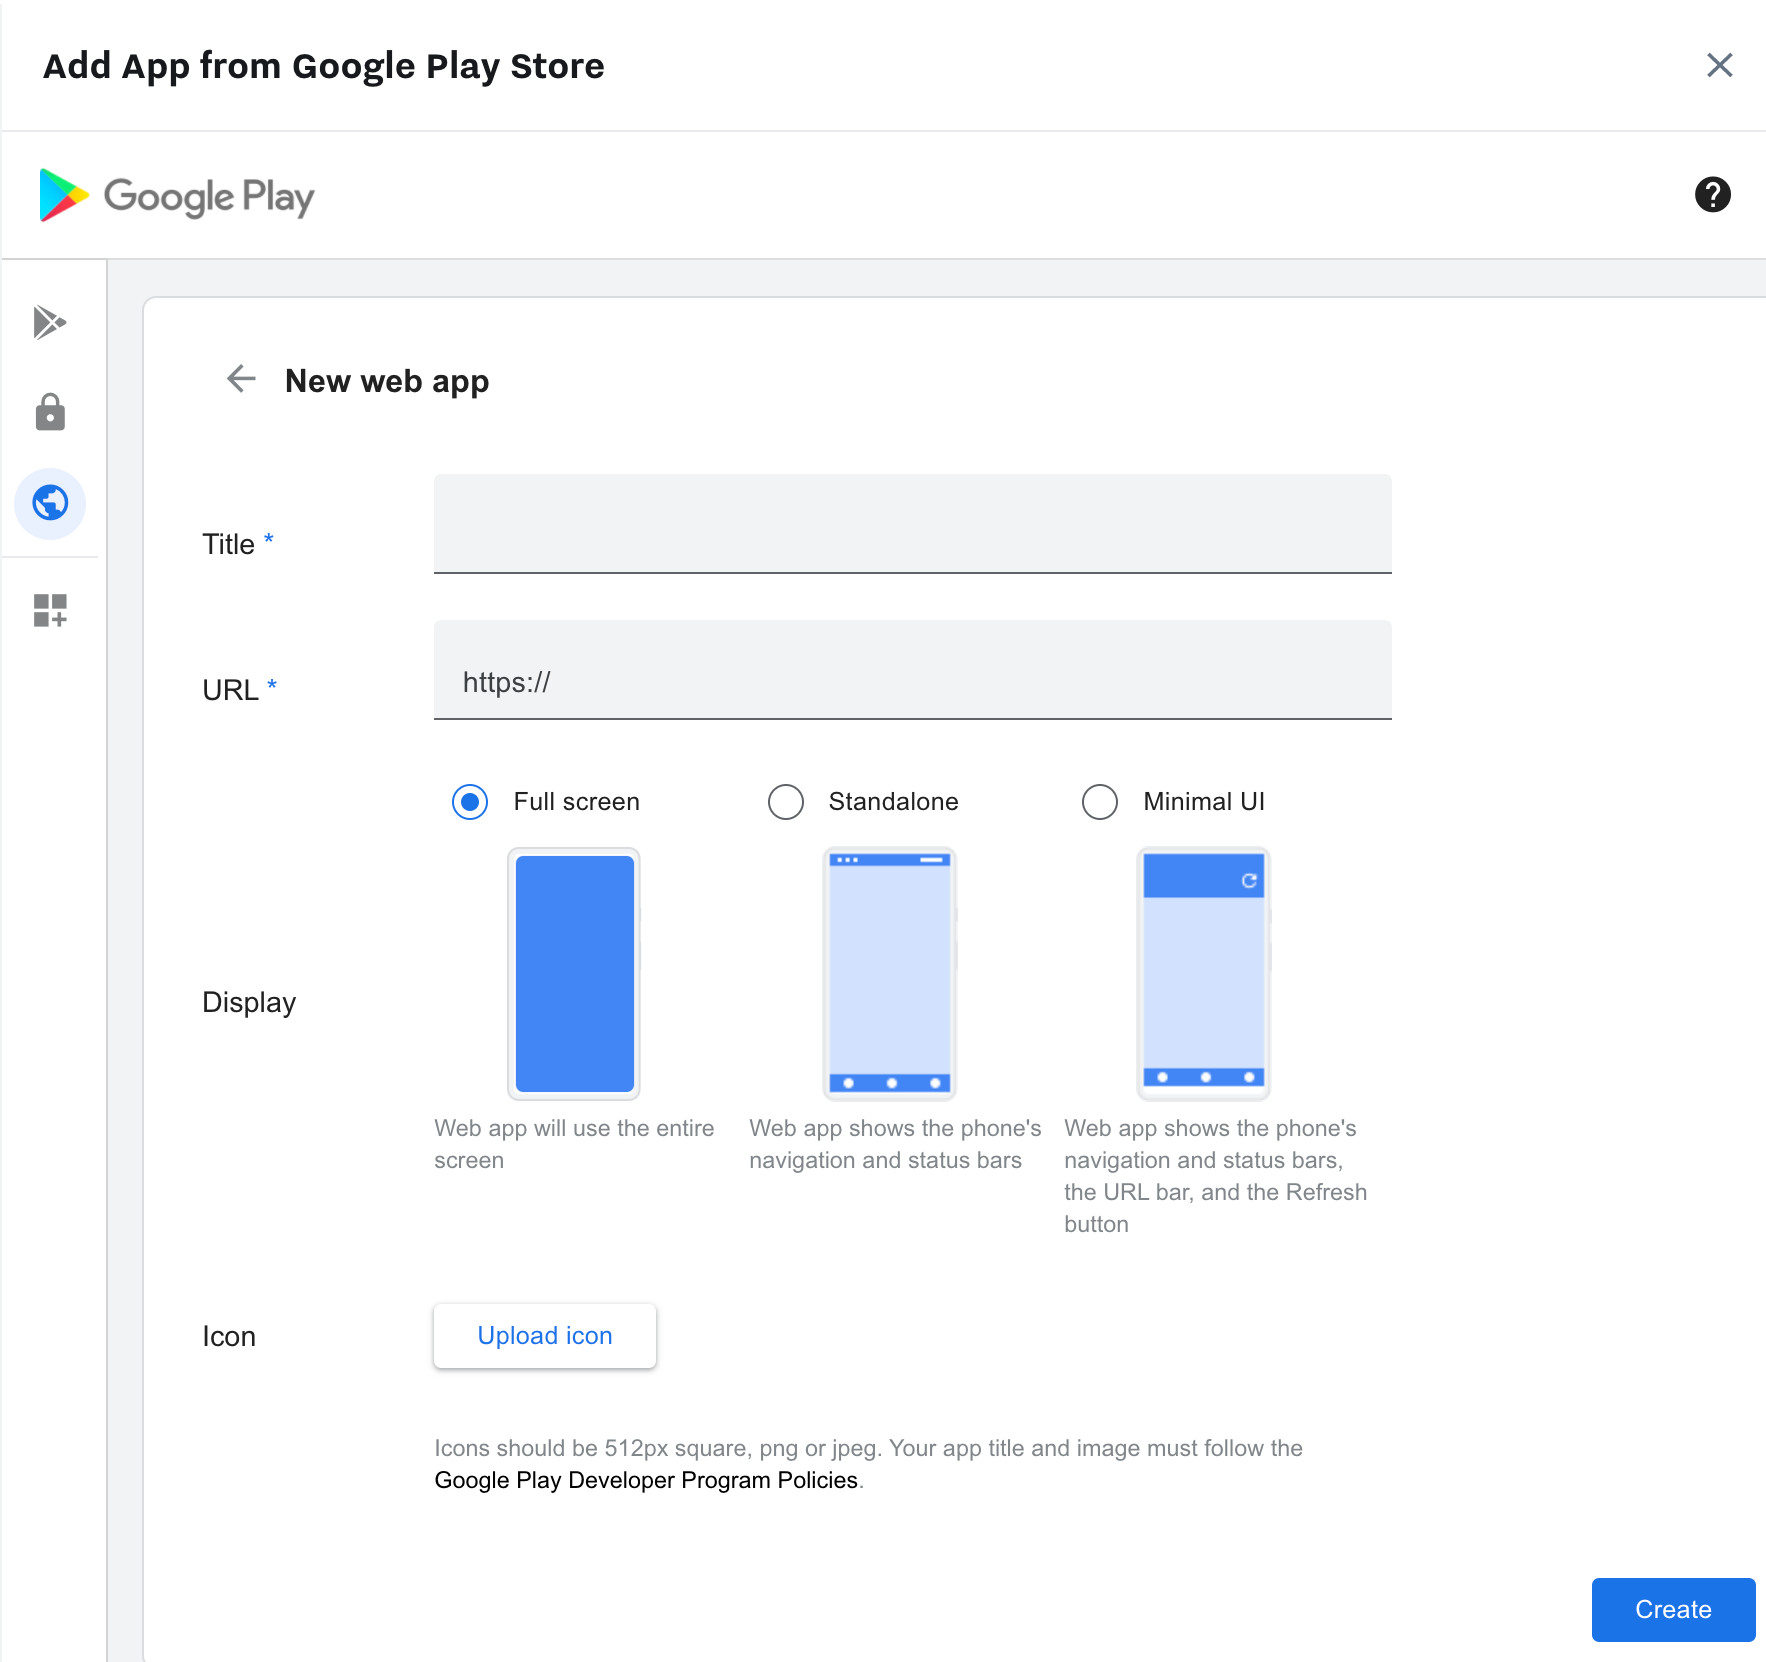Click the Standalone phone preview image
This screenshot has height=1662, width=1766.
click(x=889, y=973)
